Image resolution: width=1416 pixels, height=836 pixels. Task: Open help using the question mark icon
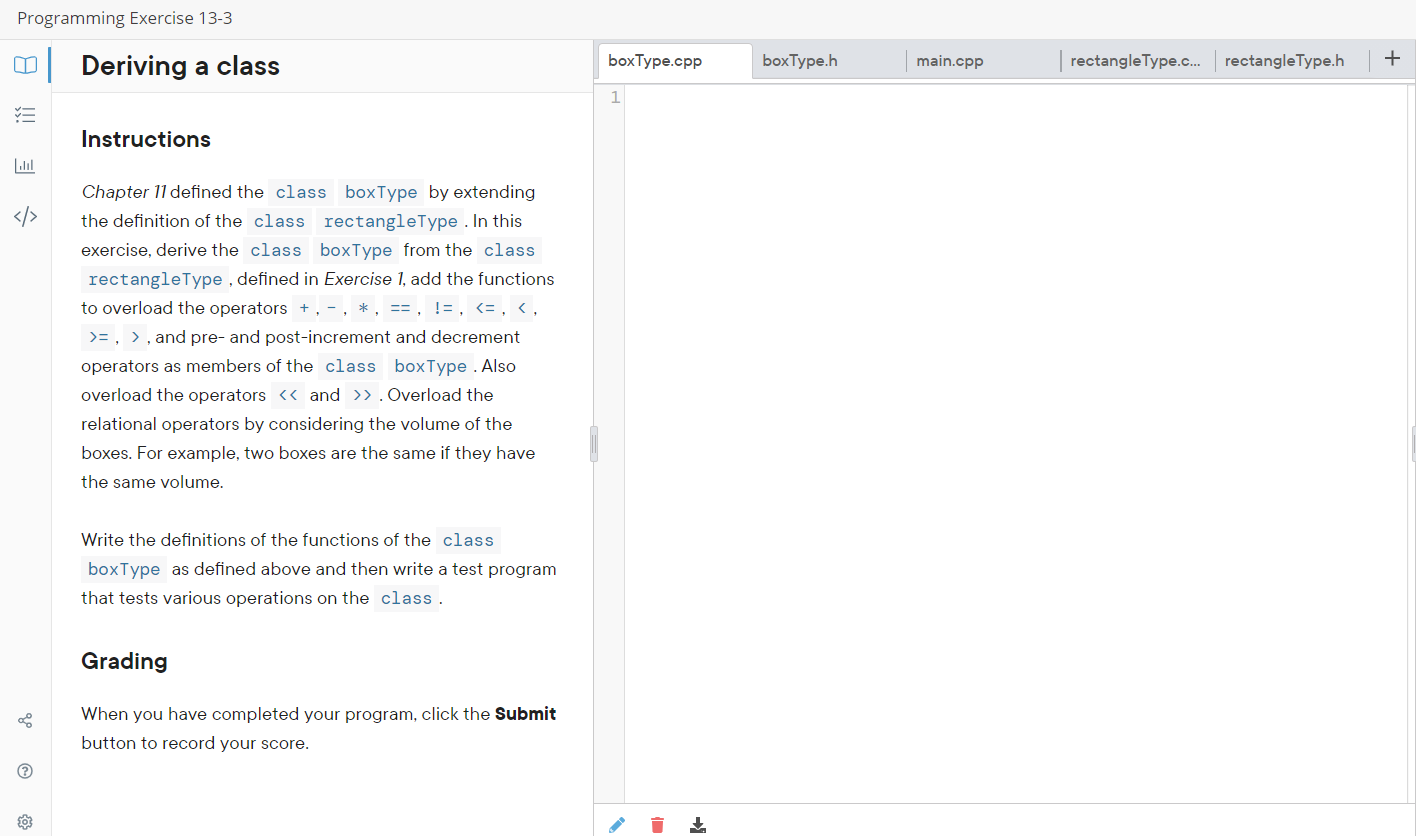[x=25, y=770]
